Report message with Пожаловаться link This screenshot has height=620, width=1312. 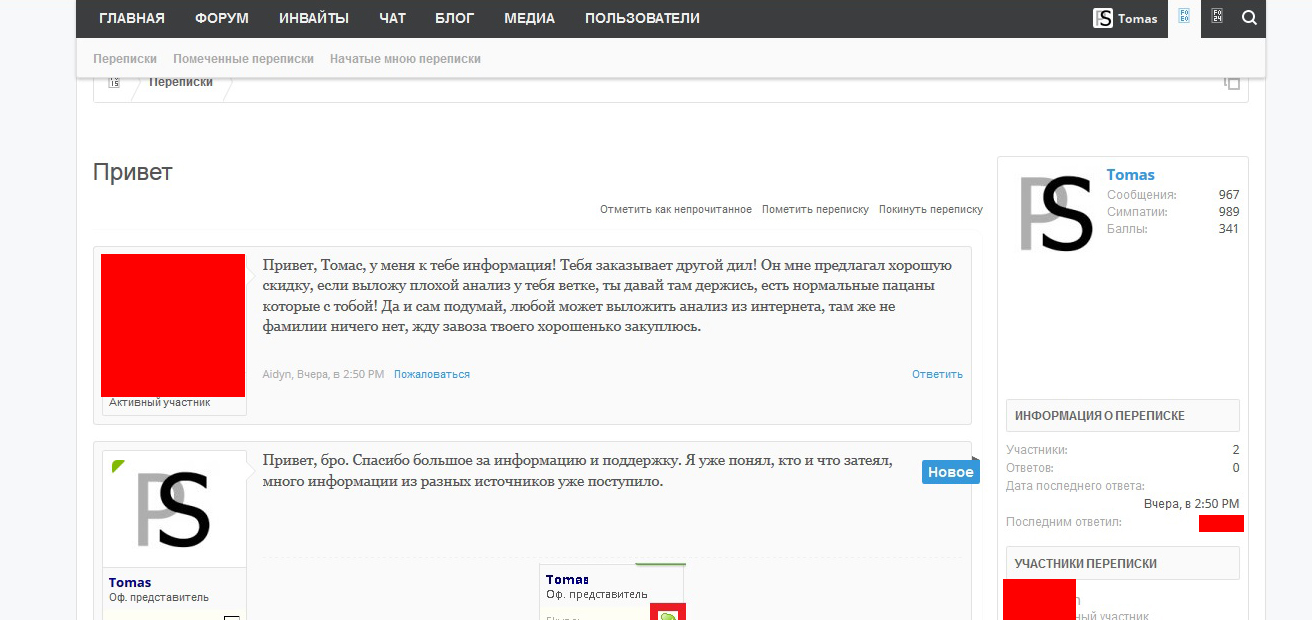(x=431, y=374)
